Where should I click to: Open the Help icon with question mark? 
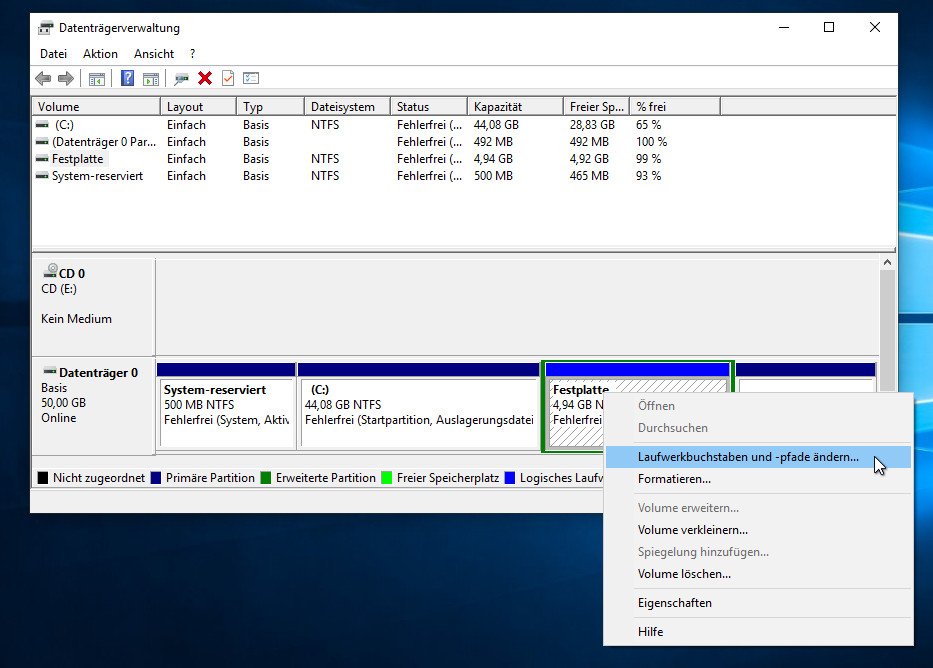coord(127,78)
